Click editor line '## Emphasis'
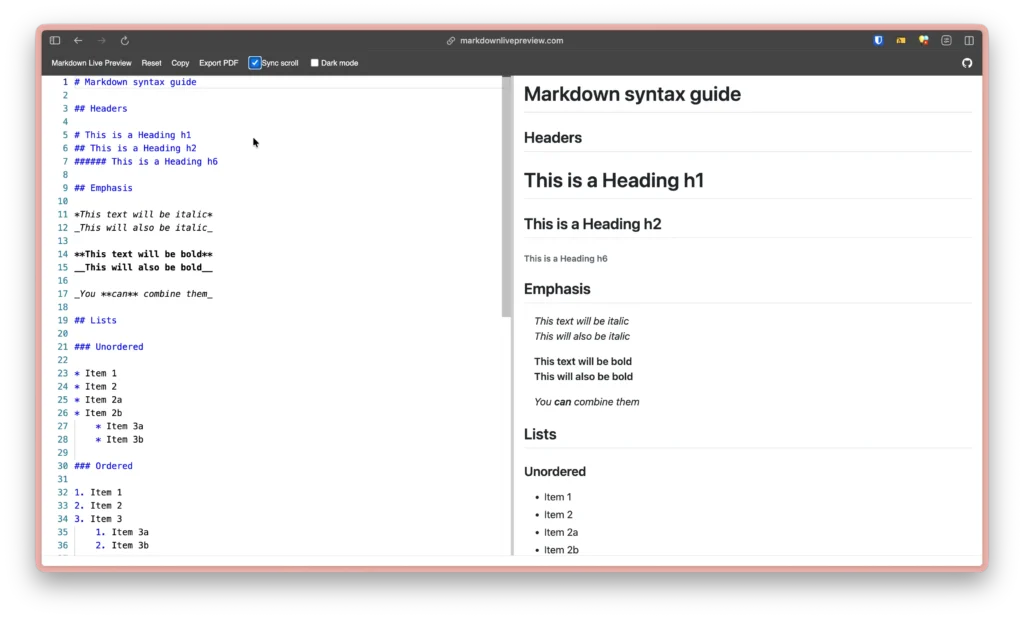Image resolution: width=1024 pixels, height=619 pixels. (x=103, y=188)
